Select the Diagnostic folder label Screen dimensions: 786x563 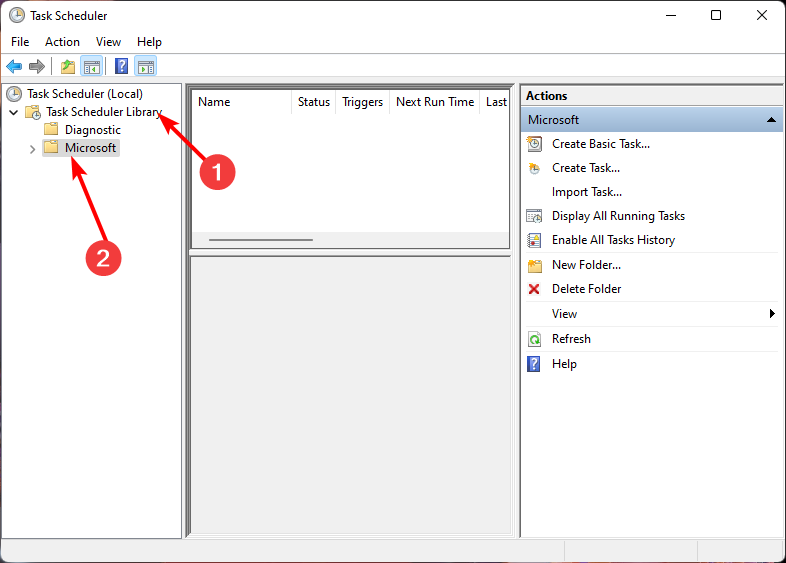pyautogui.click(x=93, y=130)
